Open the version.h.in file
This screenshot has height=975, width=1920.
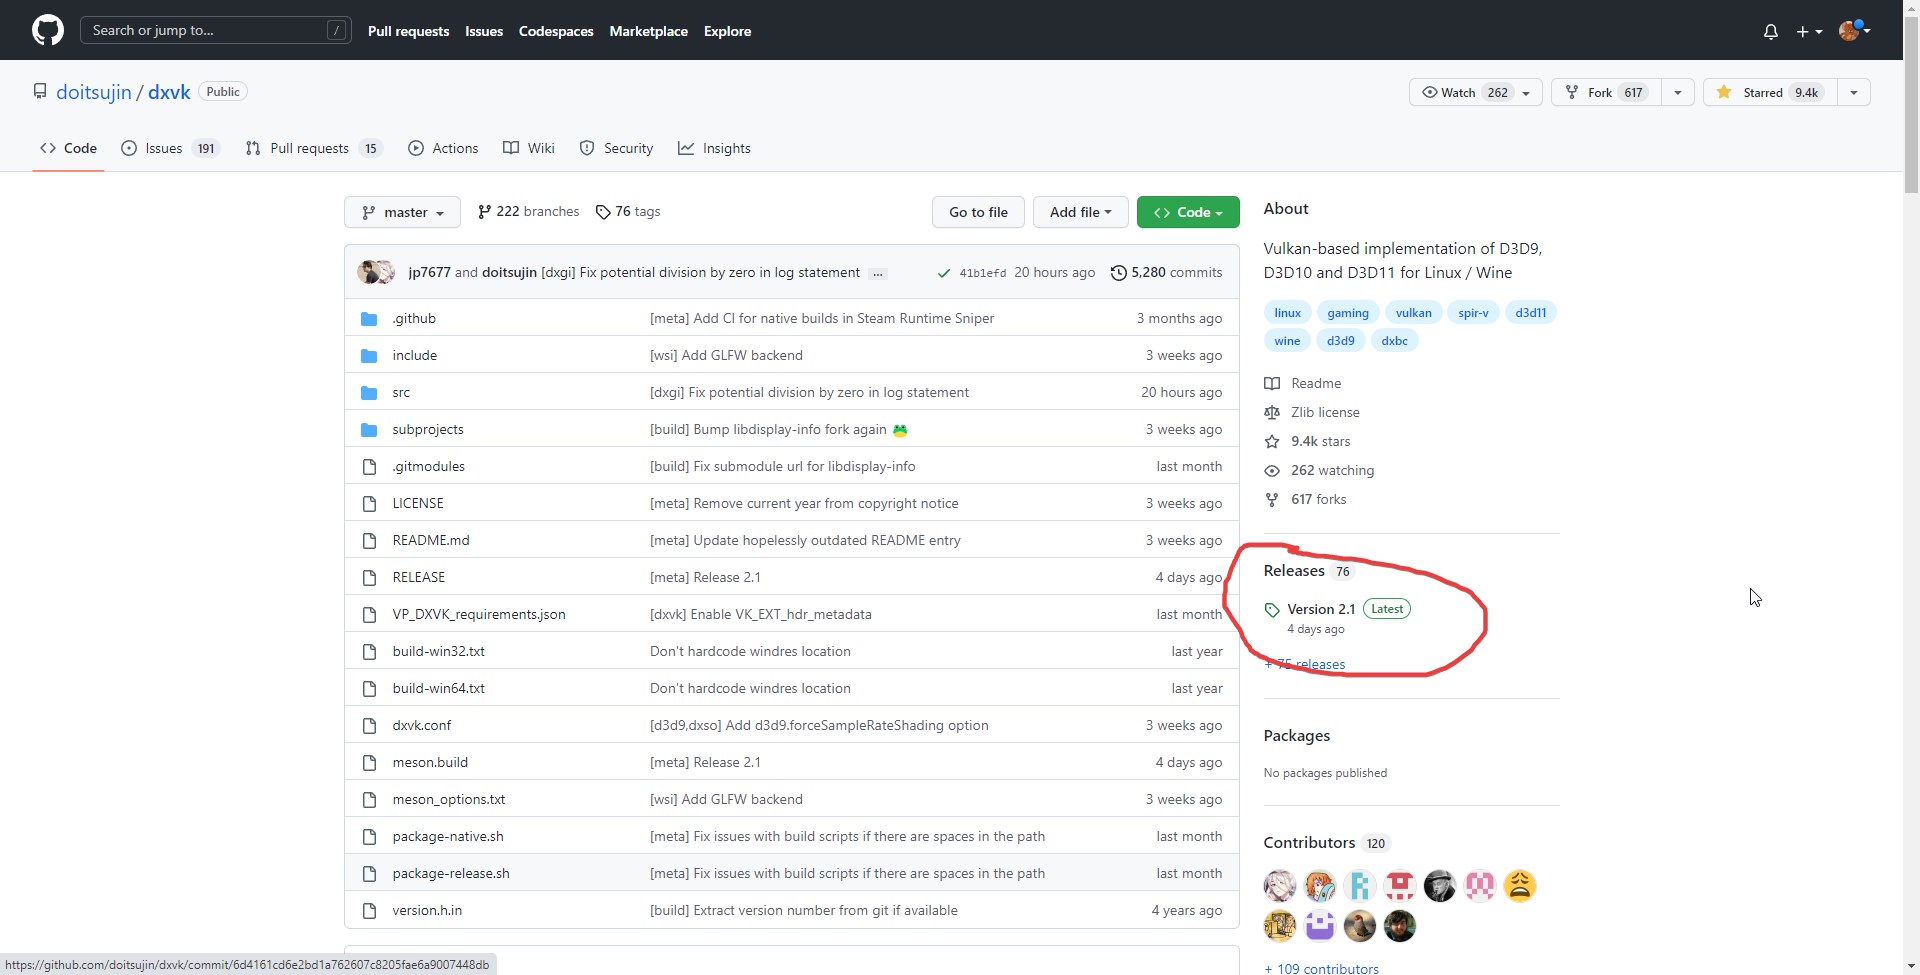[427, 910]
